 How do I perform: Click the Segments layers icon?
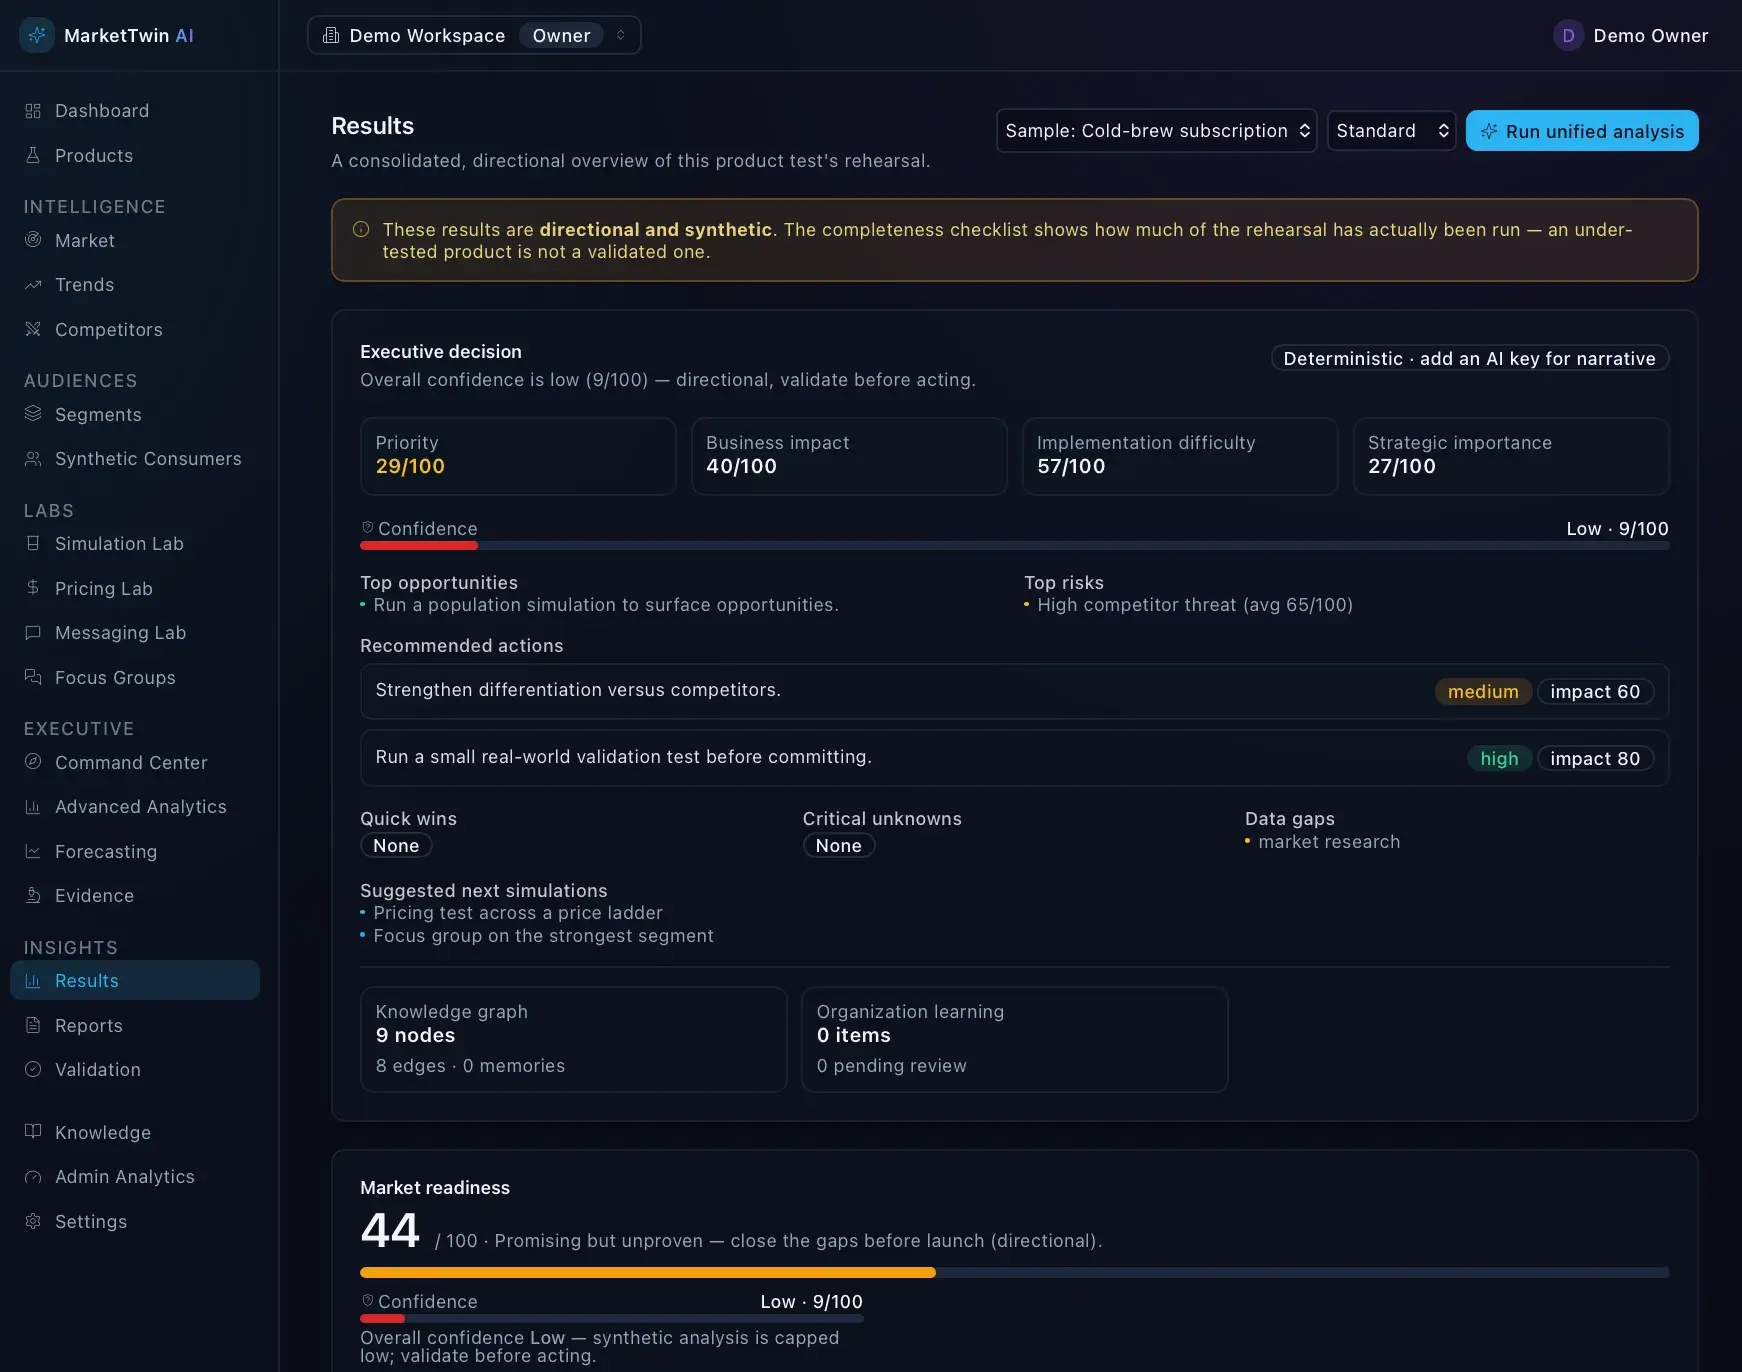pyautogui.click(x=33, y=414)
